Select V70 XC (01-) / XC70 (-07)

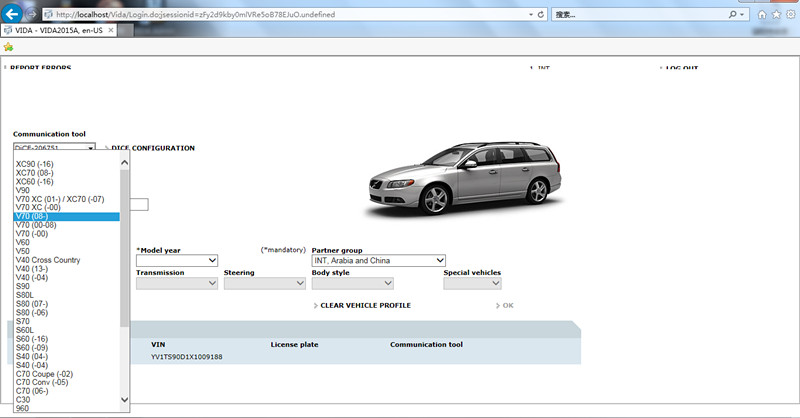point(67,199)
